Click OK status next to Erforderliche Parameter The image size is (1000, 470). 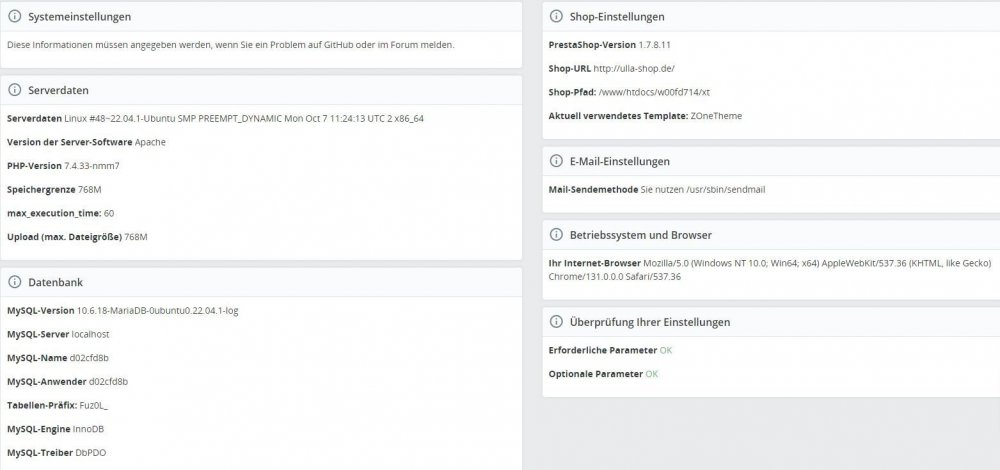pyautogui.click(x=666, y=350)
